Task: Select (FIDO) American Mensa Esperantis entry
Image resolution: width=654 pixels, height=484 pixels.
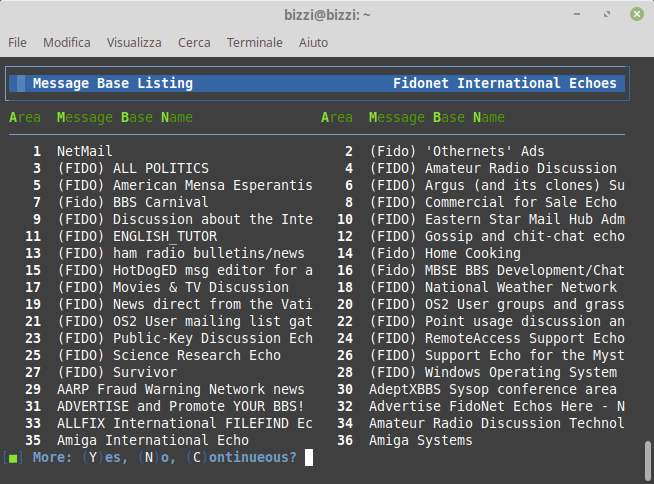Action: (x=185, y=185)
